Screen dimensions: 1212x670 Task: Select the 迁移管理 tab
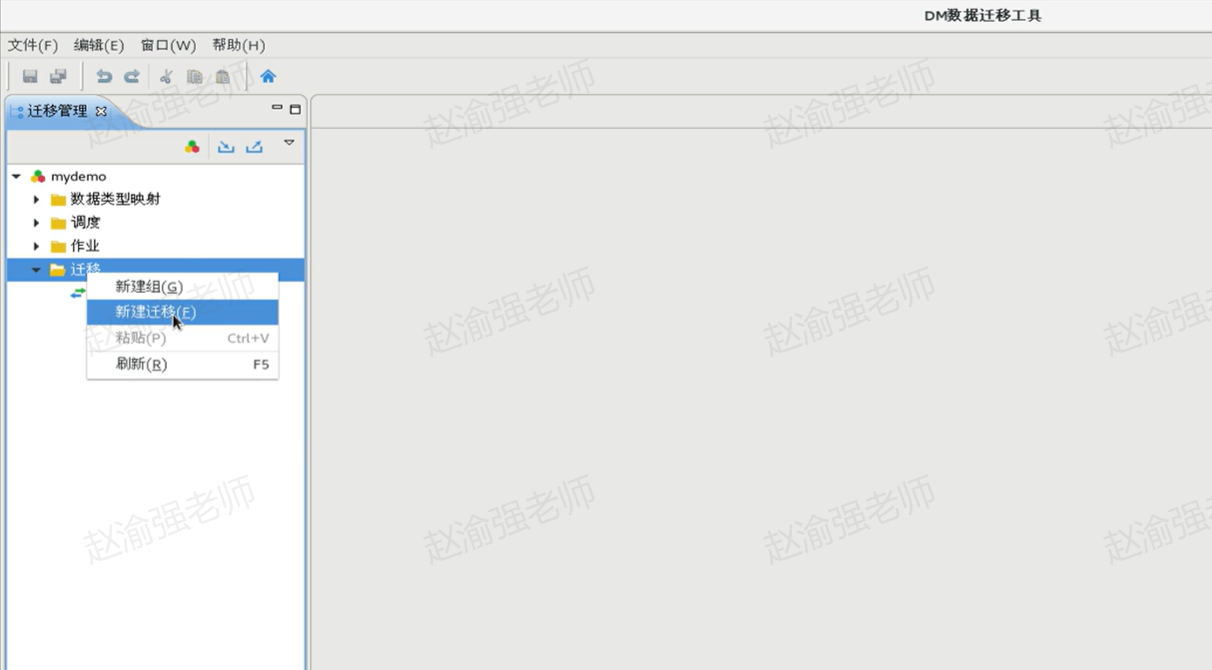coord(58,111)
